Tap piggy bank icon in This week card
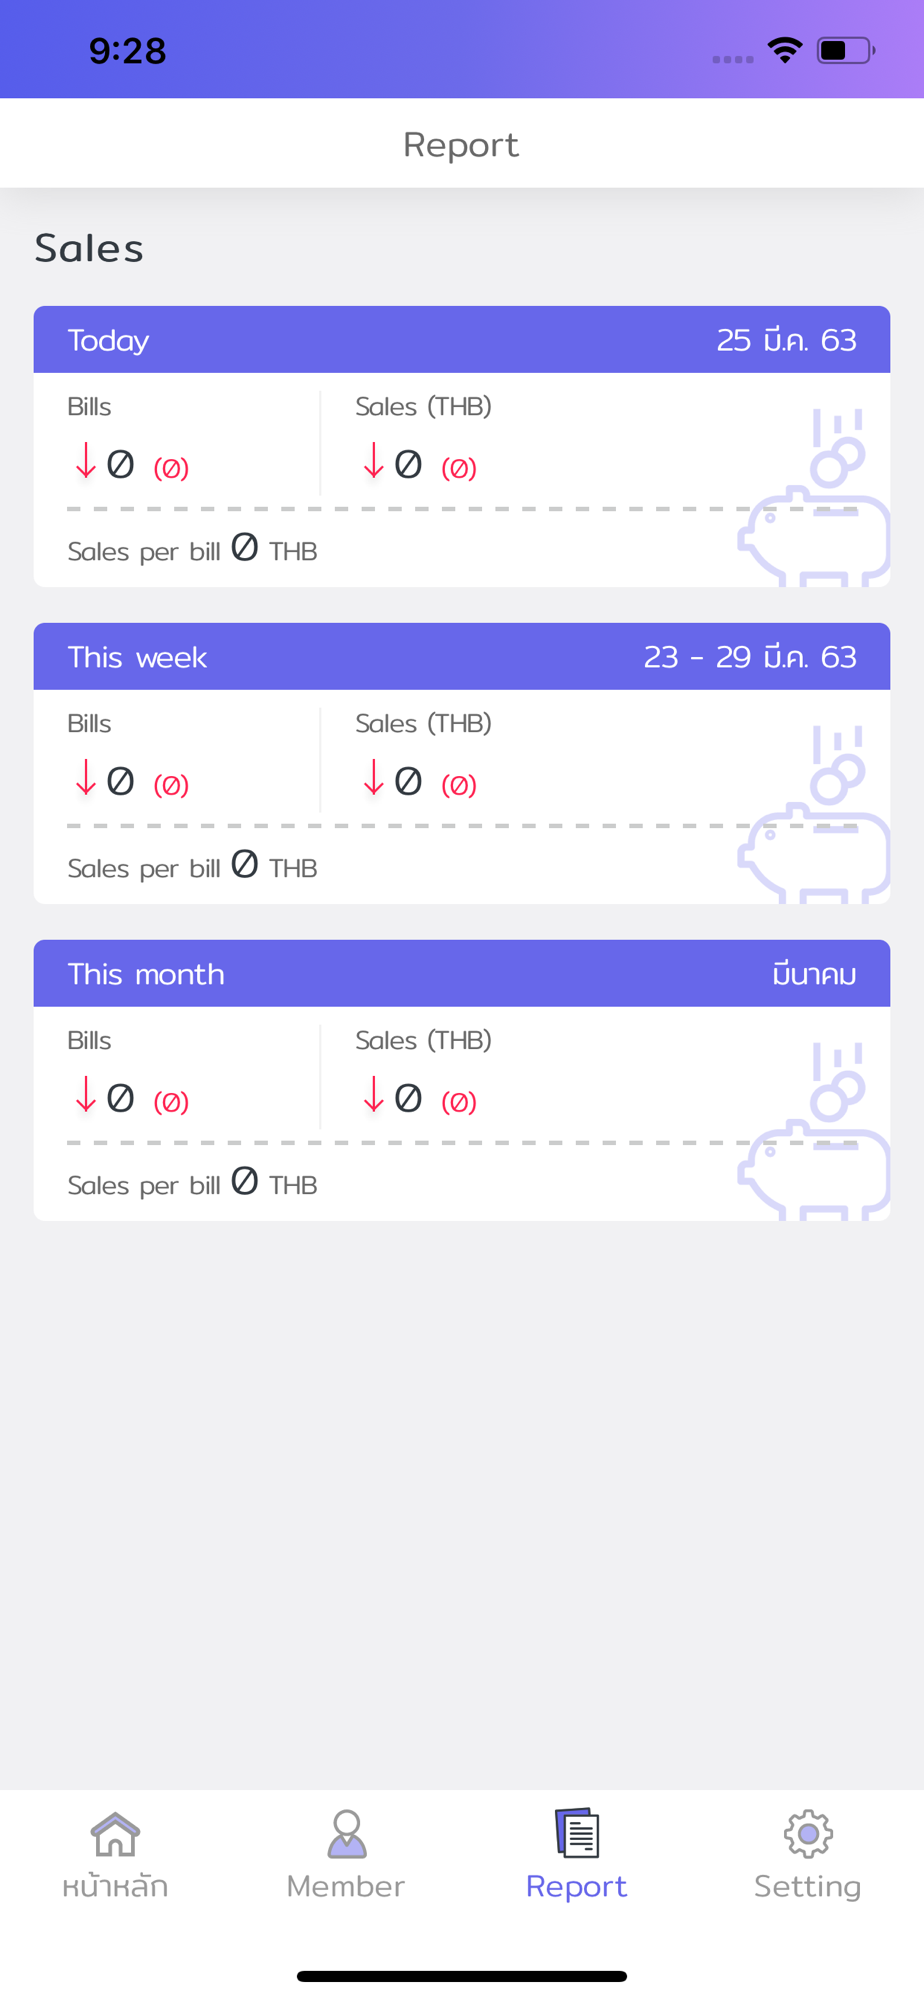This screenshot has height=2000, width=924. [814, 814]
